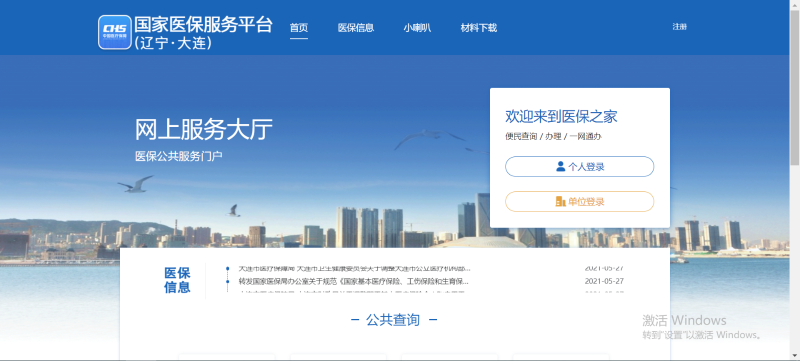Click the scrollbar up arrow at top
800x361 pixels.
795,4
